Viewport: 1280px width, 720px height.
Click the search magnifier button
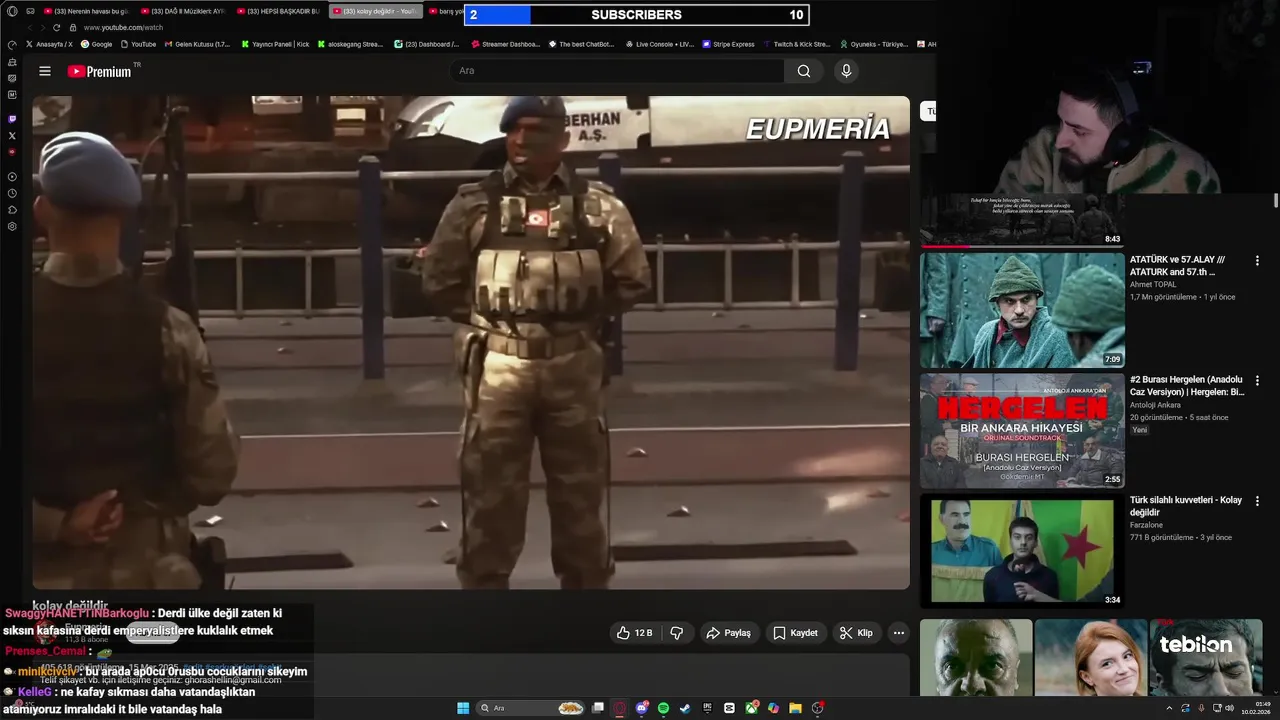[804, 71]
